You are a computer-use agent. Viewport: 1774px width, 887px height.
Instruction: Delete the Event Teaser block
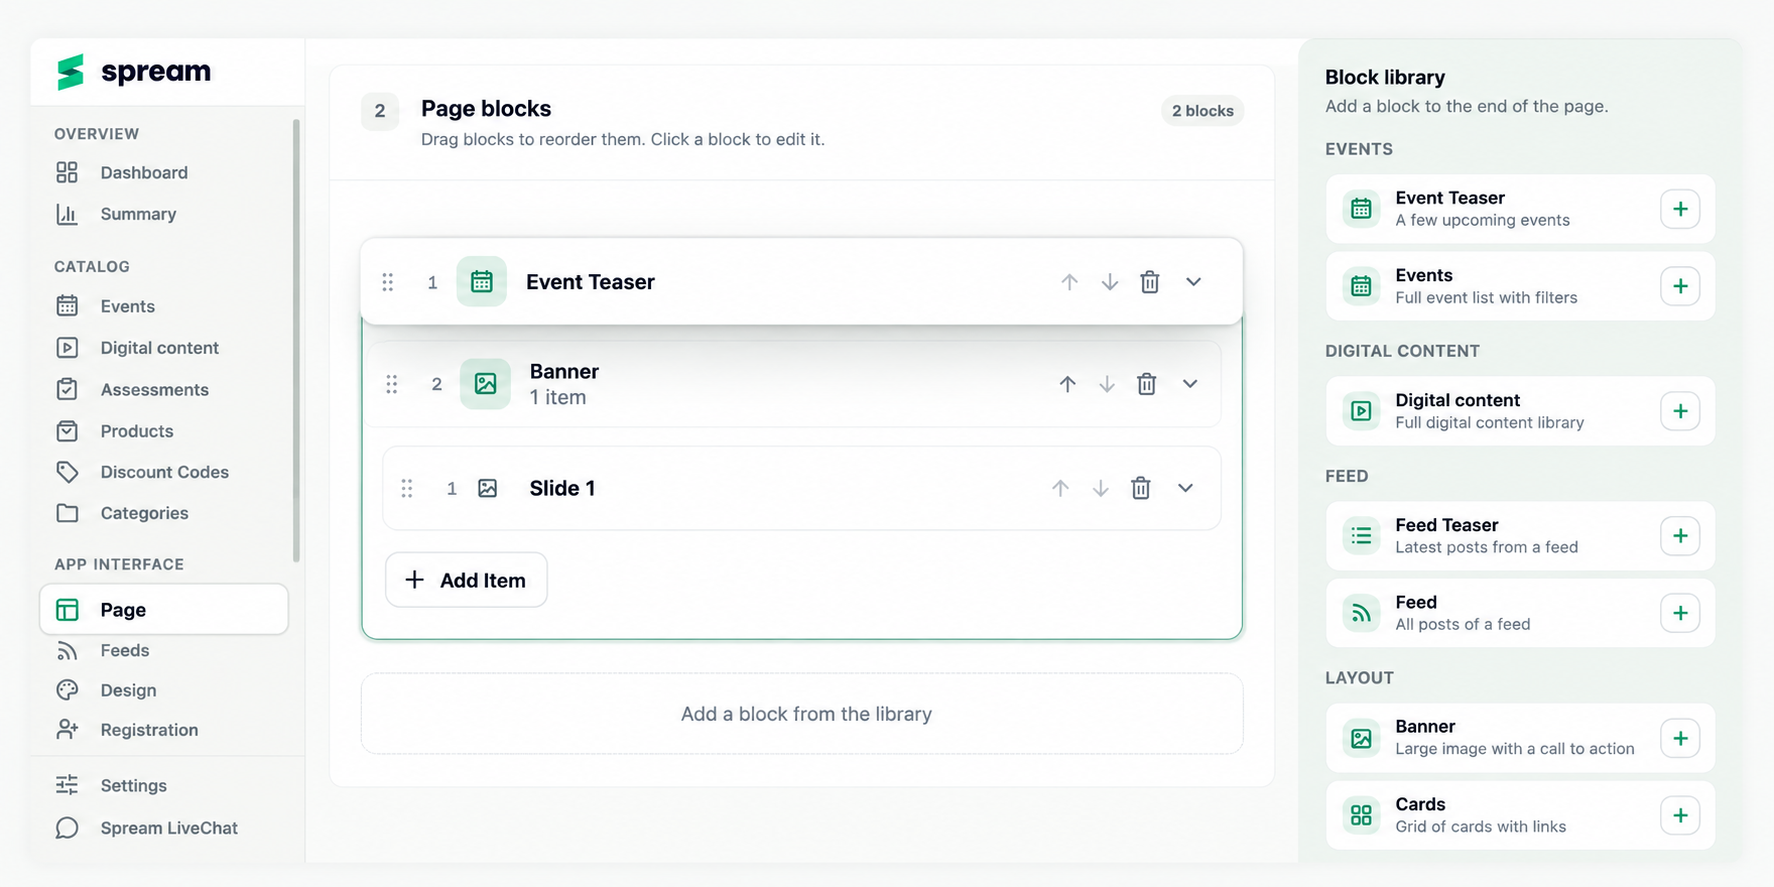[x=1150, y=282]
